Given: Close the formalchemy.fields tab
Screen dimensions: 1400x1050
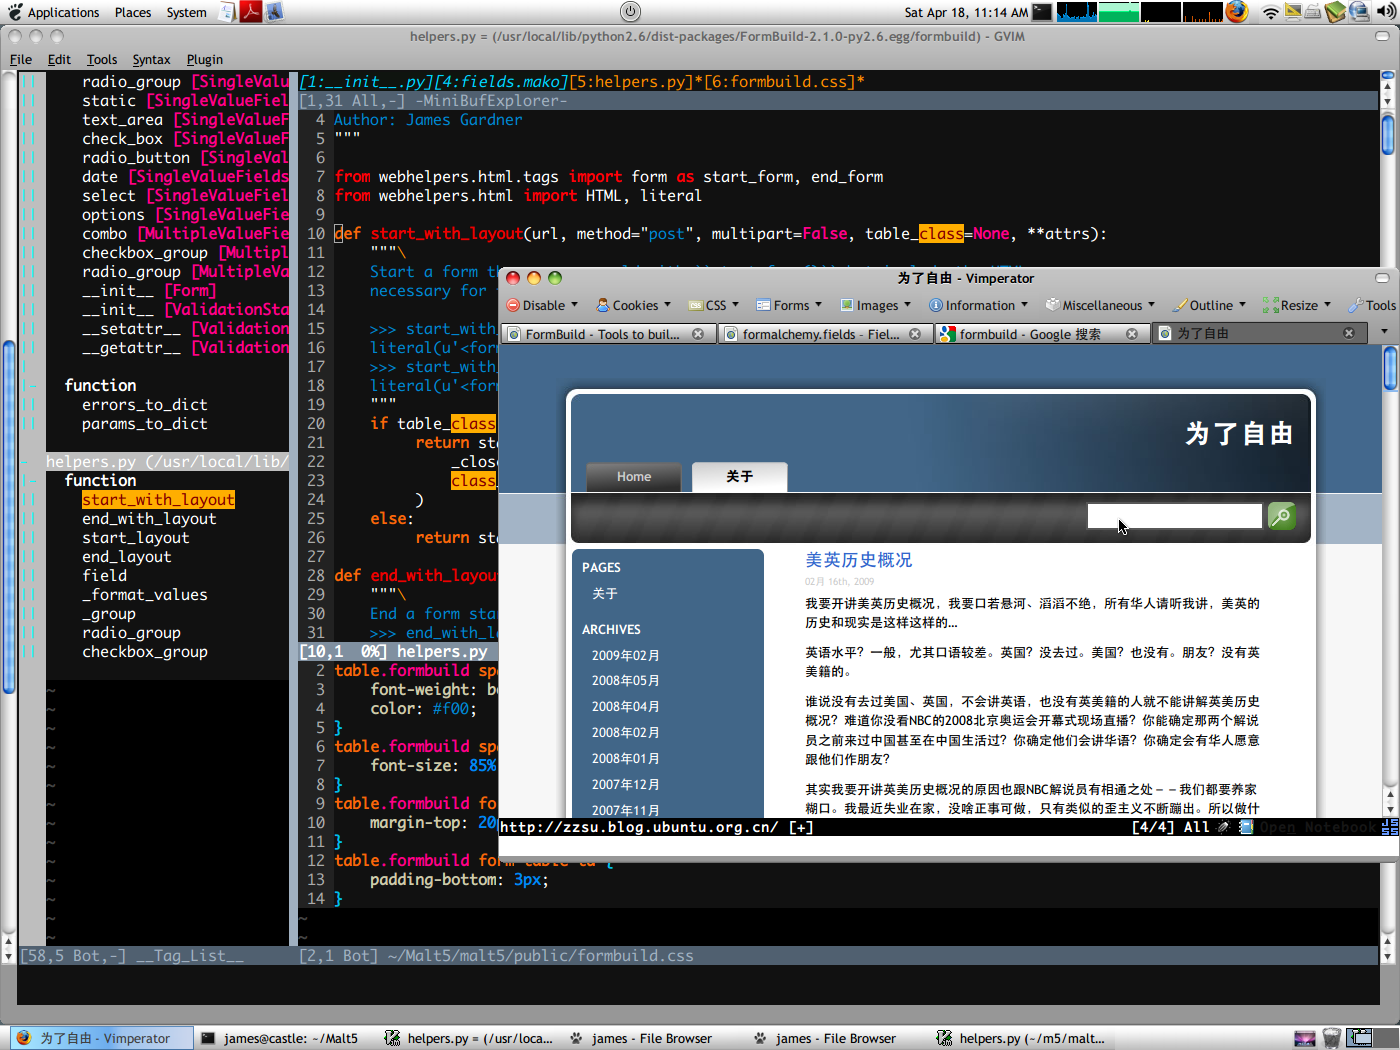Looking at the screenshot, I should click(x=915, y=334).
